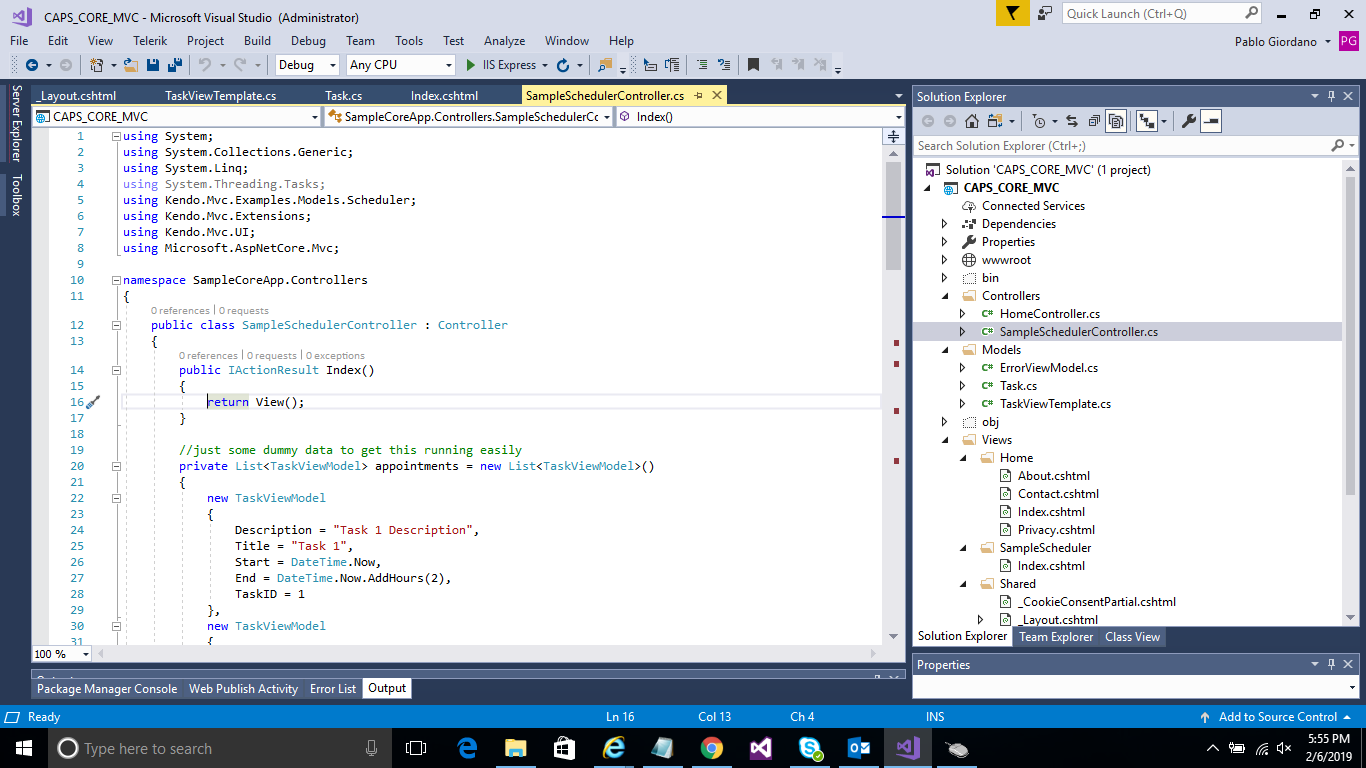The height and width of the screenshot is (768, 1366).
Task: Click the Navigate Backward toolbar icon
Action: pos(32,65)
